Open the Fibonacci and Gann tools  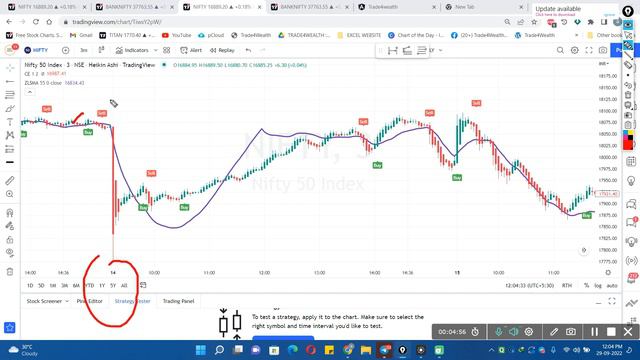tap(10, 95)
